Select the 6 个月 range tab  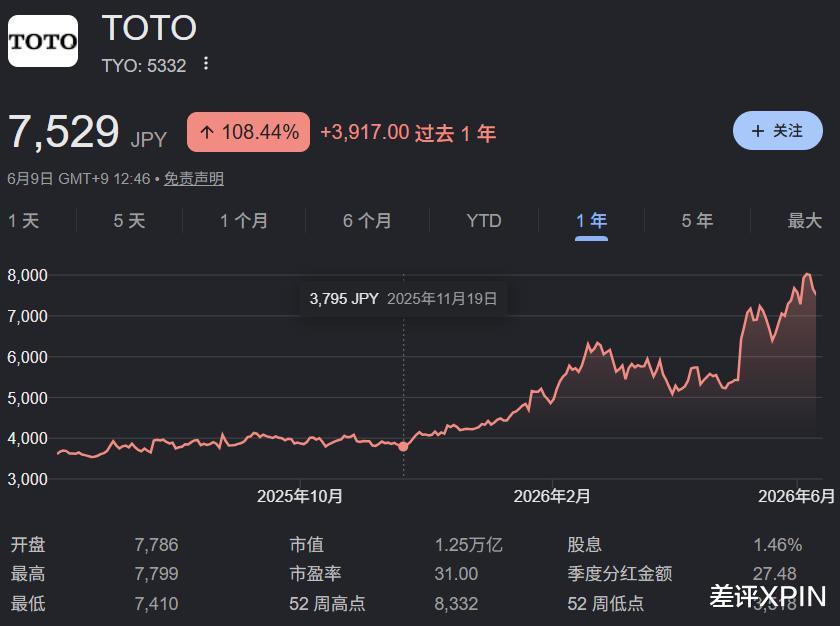click(367, 221)
